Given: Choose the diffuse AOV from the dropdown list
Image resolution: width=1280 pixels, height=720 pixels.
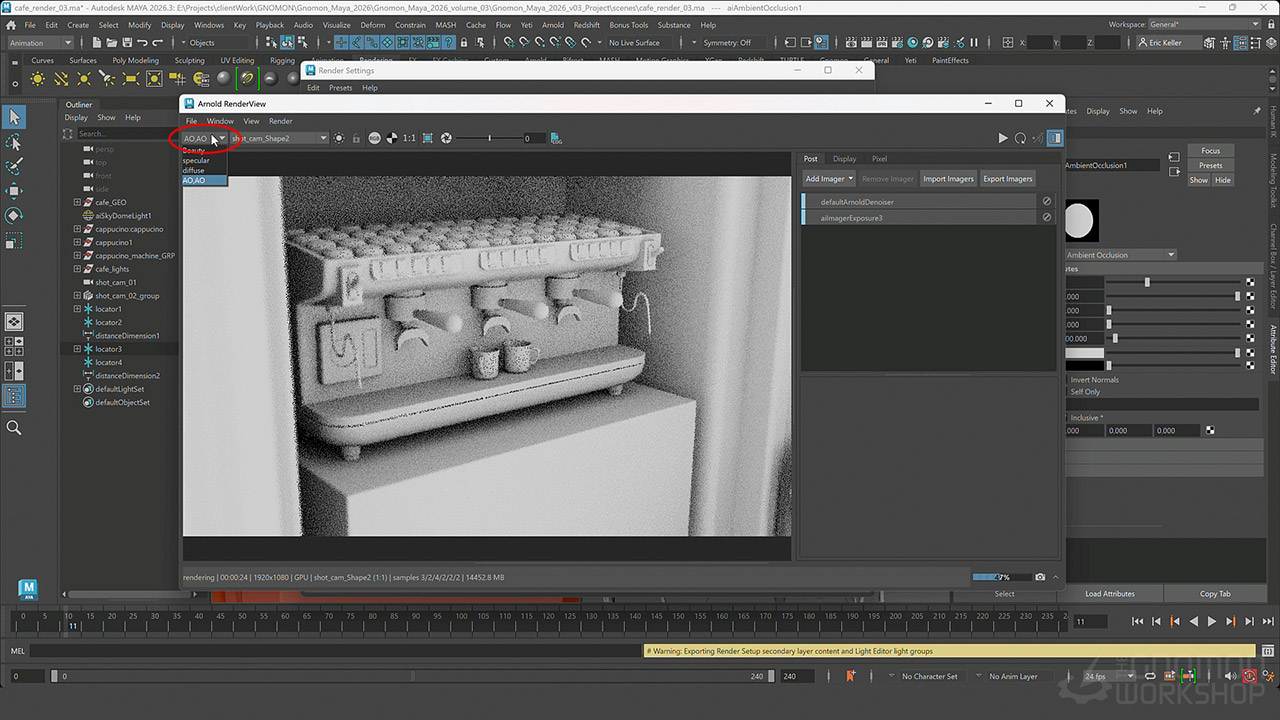Looking at the screenshot, I should pos(194,170).
